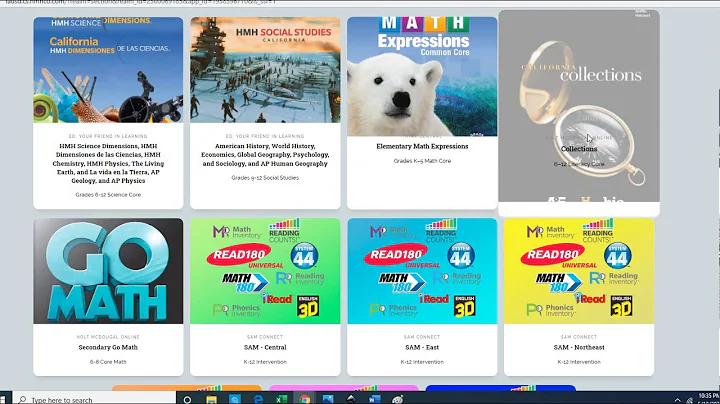Click 'SAM Connect' label above SAM - Central
720x404 pixels.
pyautogui.click(x=265, y=337)
